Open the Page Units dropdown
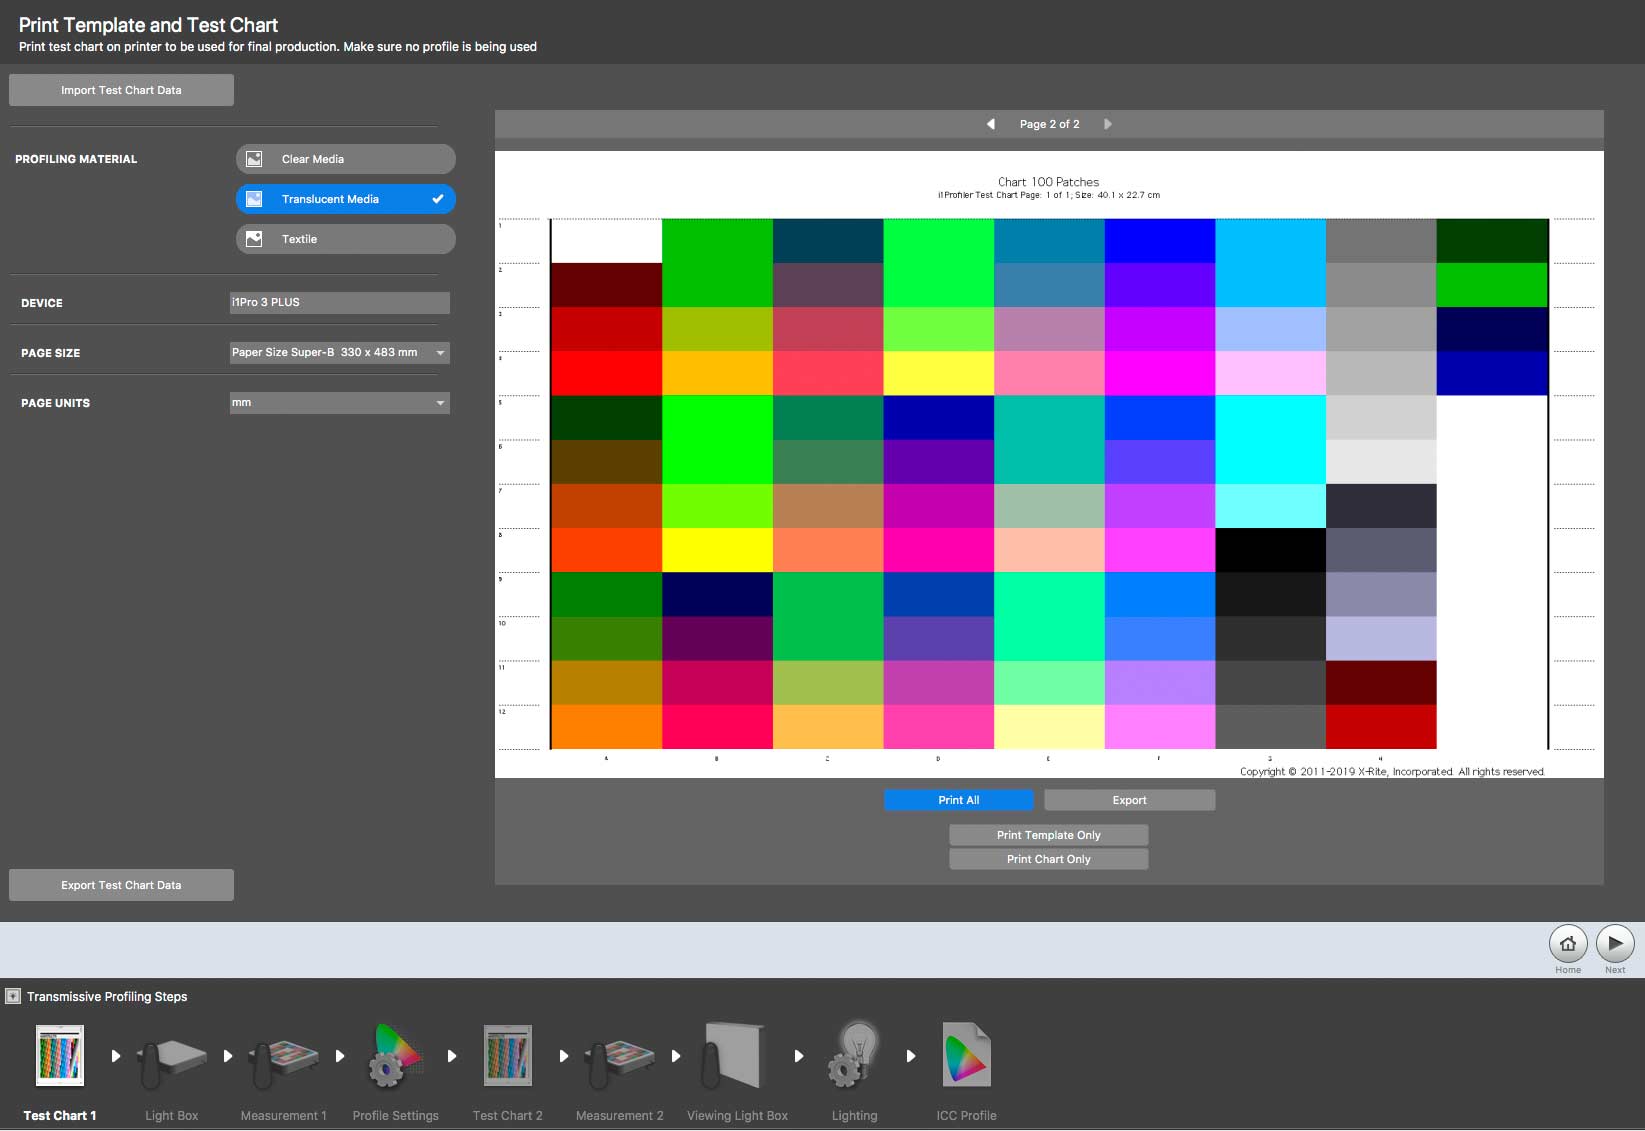 (340, 403)
